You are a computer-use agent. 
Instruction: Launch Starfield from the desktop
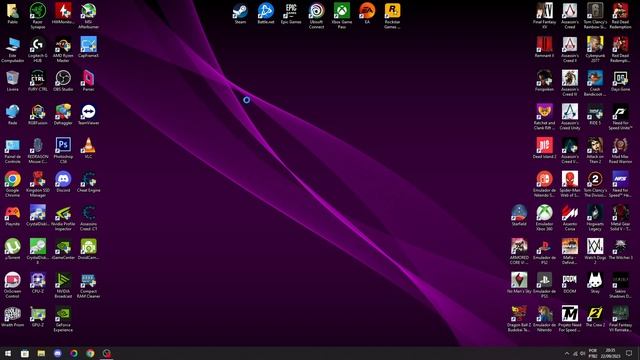coord(519,216)
